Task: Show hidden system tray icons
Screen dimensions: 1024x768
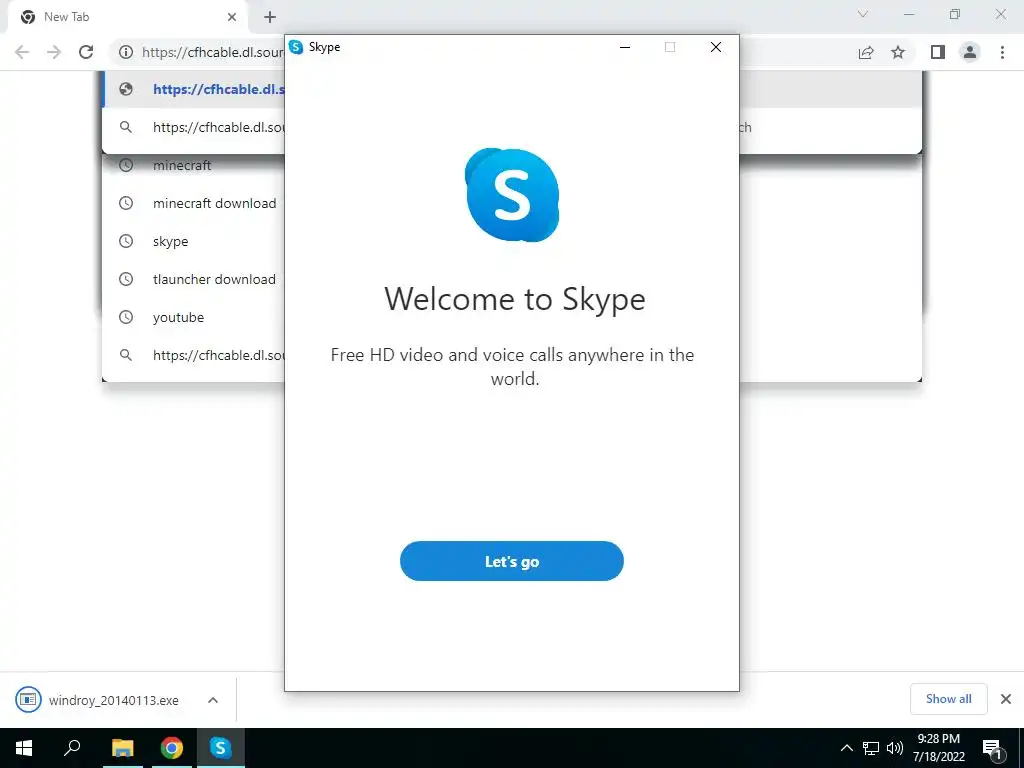Action: click(x=846, y=748)
